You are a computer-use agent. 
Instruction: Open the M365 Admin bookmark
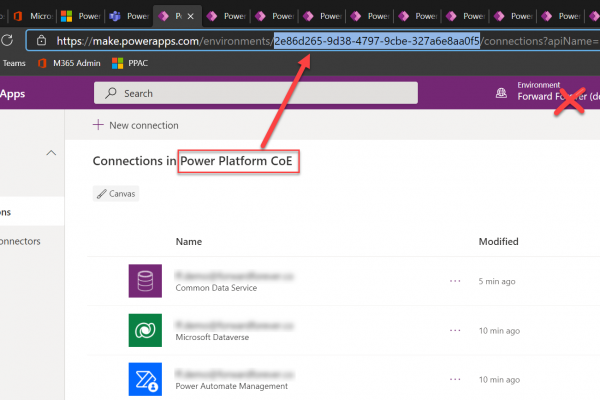point(69,63)
